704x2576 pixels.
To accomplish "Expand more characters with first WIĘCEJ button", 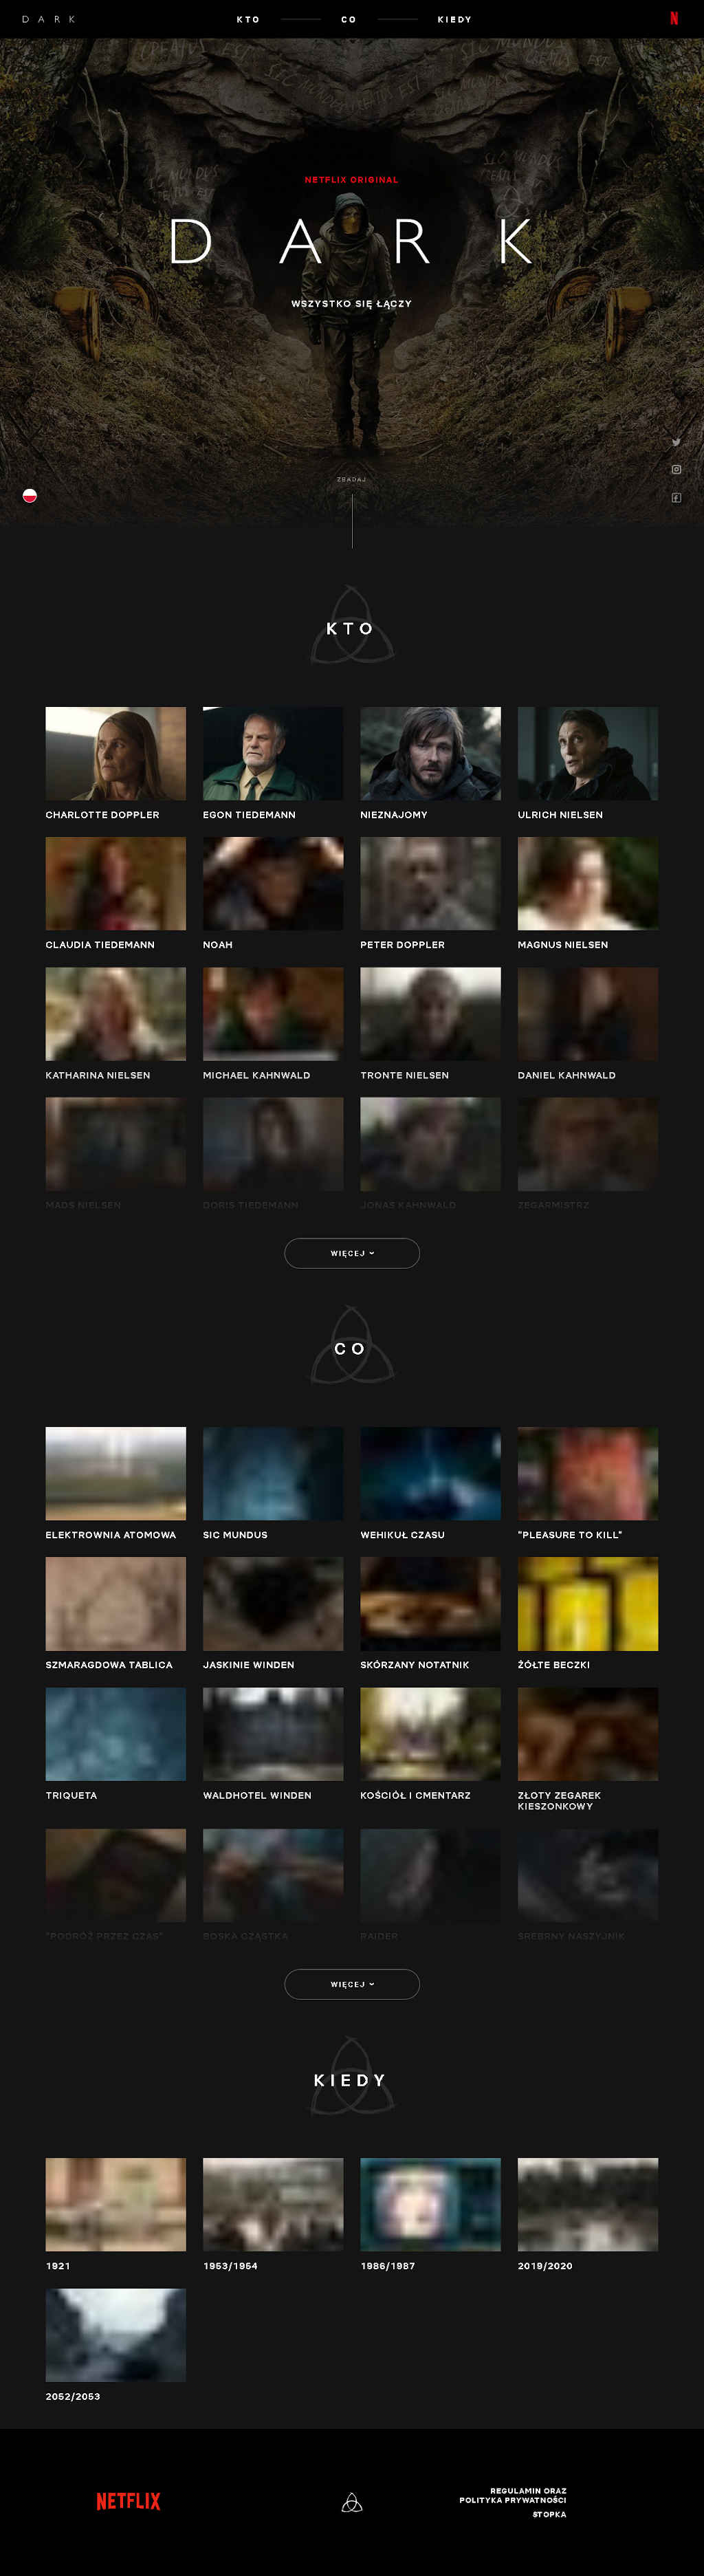I will pos(352,1253).
